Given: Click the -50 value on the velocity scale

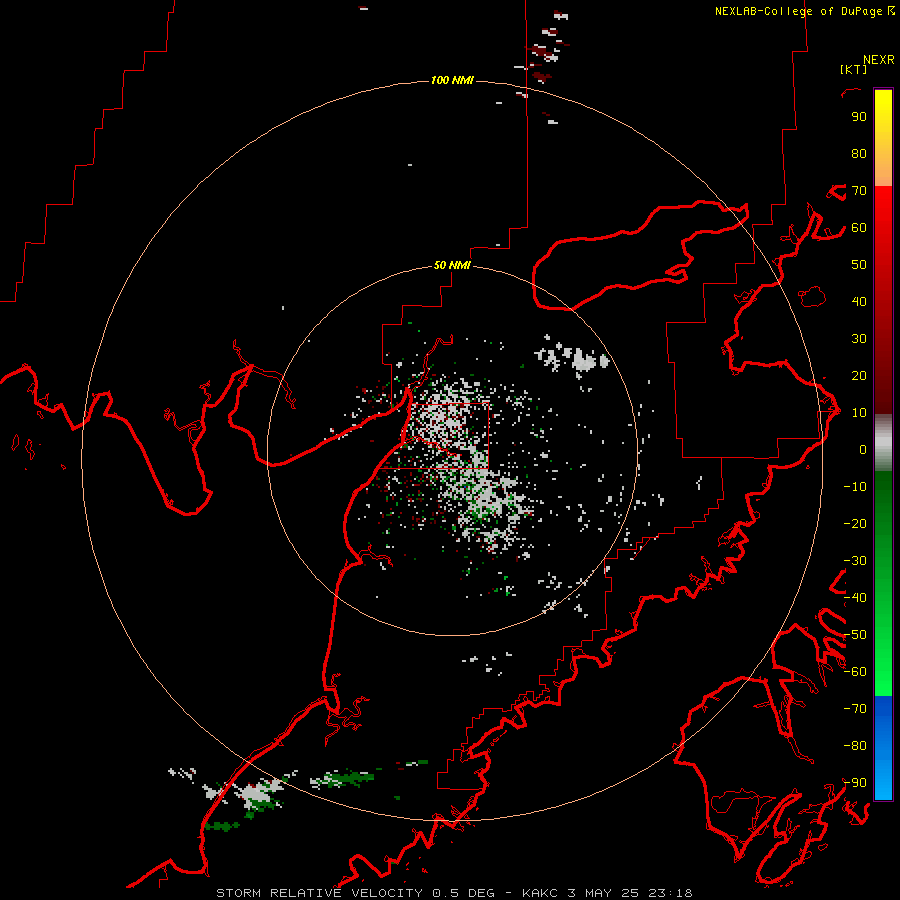Looking at the screenshot, I should point(855,635).
